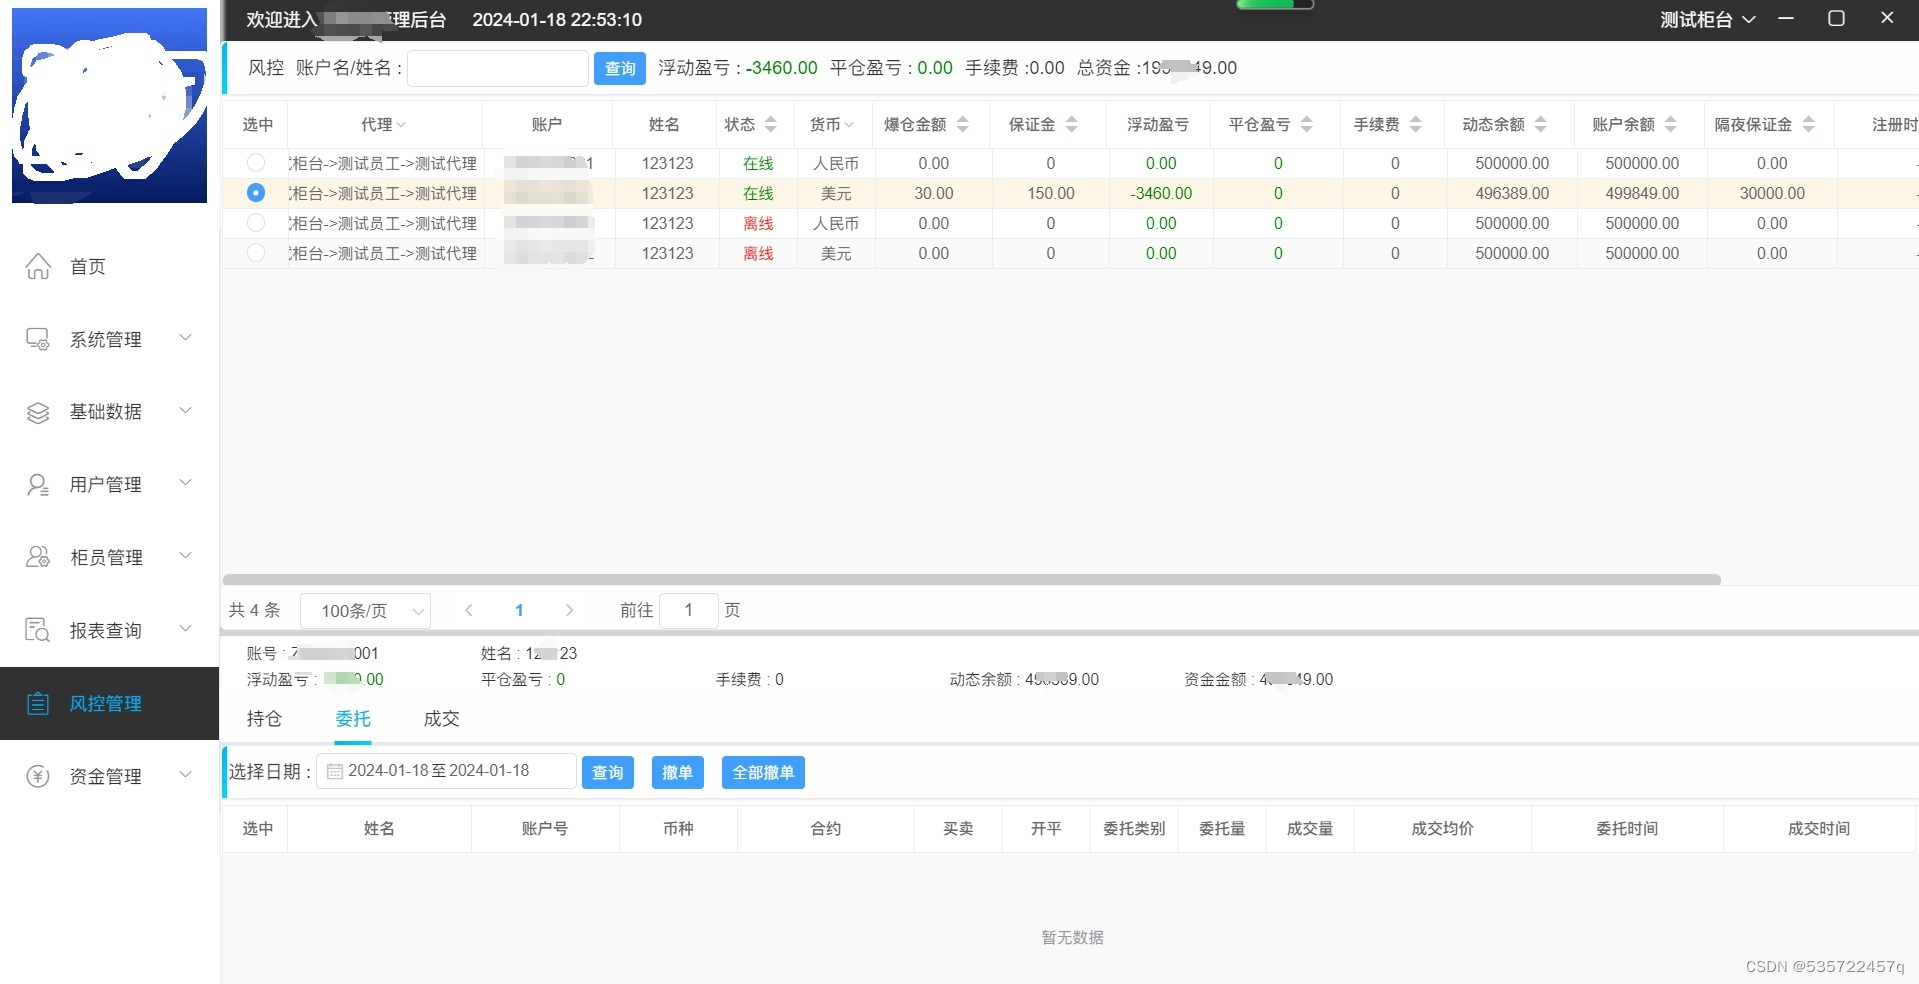1919x984 pixels.
Task: Select the 美元 在线 account radio button
Action: 256,193
